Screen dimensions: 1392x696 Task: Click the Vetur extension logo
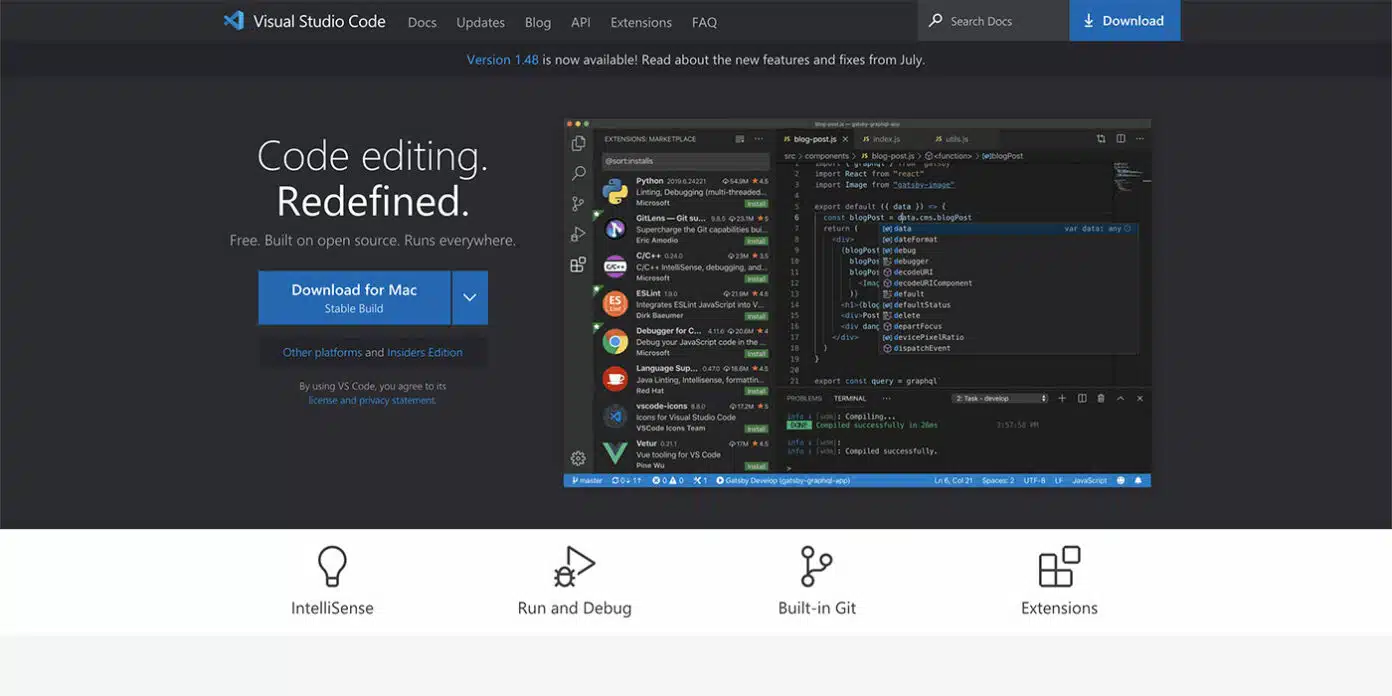[615, 454]
